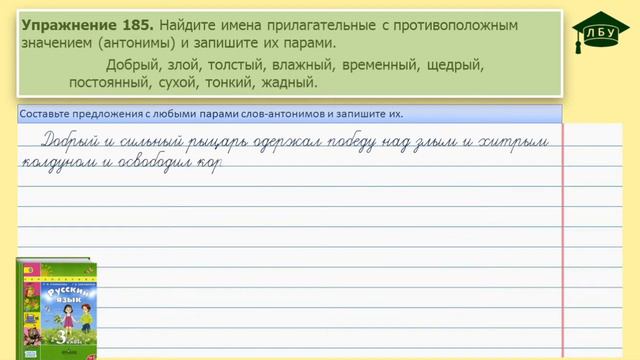Screen dimensions: 640x360
Task: Click the word 'Добрый' in the word list
Action: (x=133, y=65)
